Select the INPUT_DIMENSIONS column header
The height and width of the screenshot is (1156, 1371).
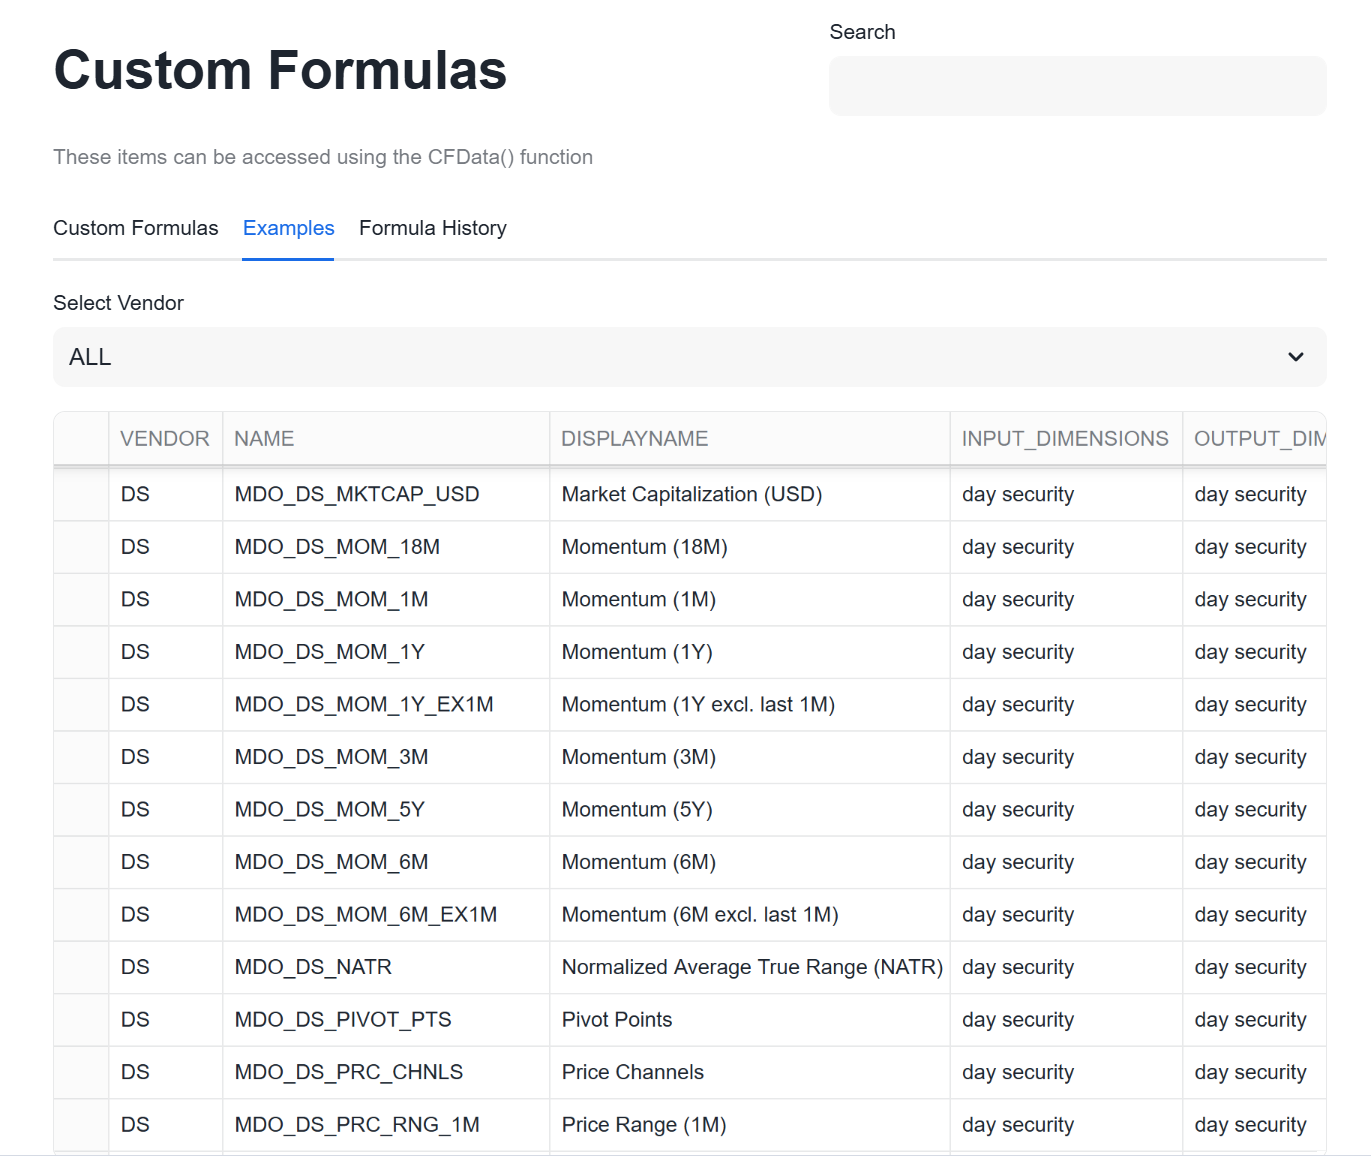(1064, 438)
